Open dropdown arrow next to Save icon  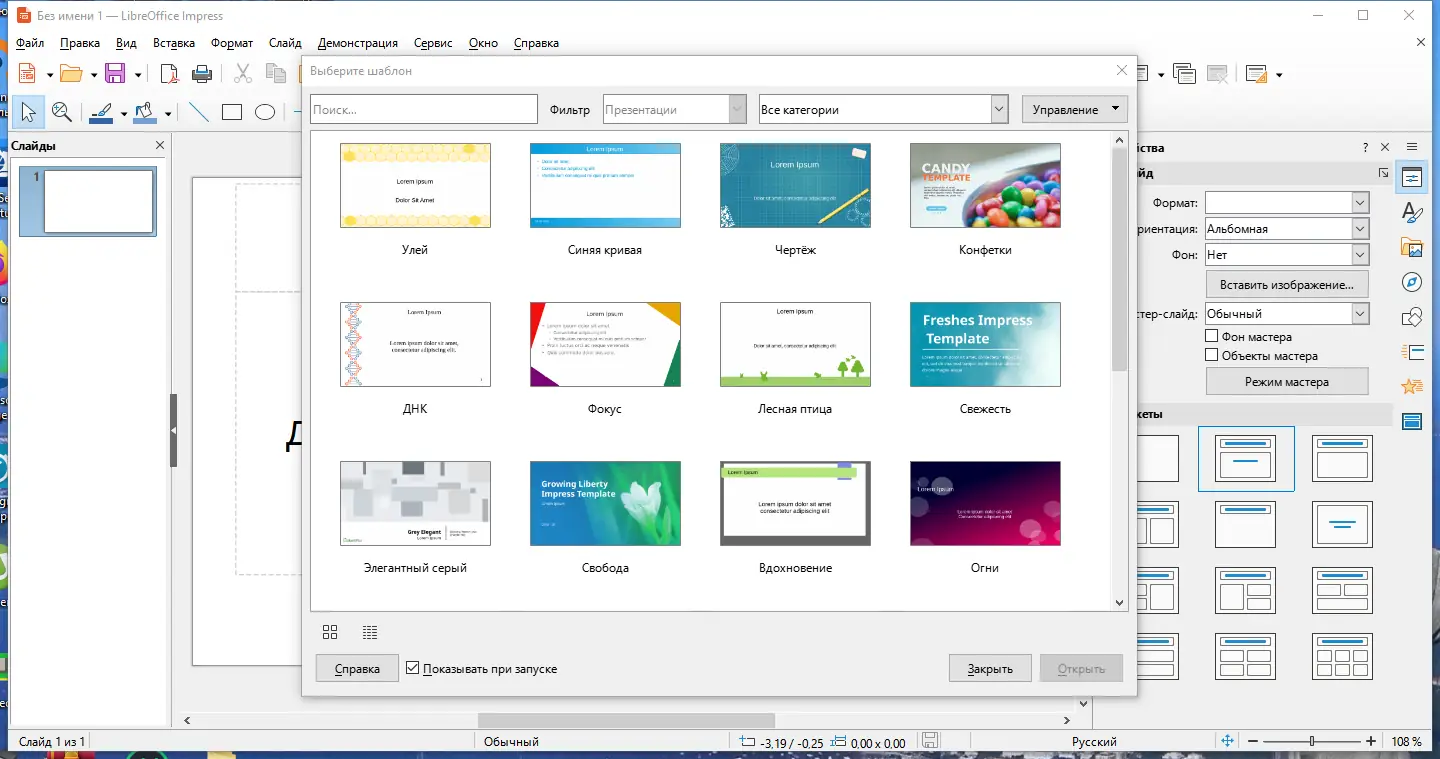point(138,74)
